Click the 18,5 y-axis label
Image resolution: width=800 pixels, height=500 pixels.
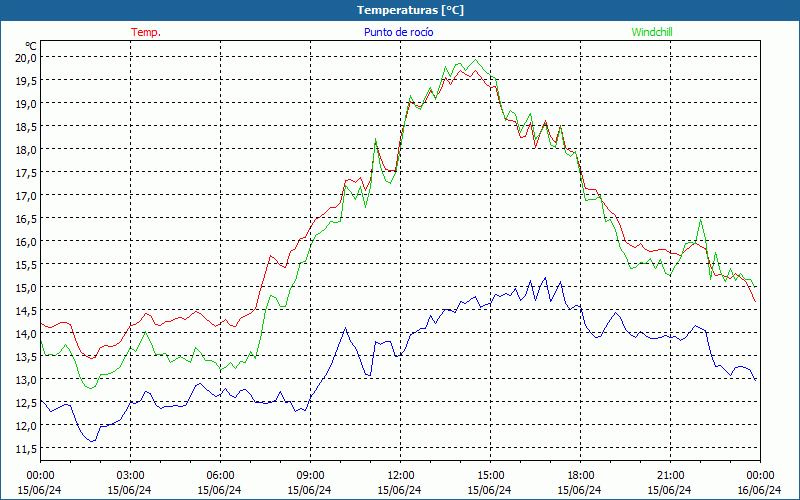click(x=26, y=126)
